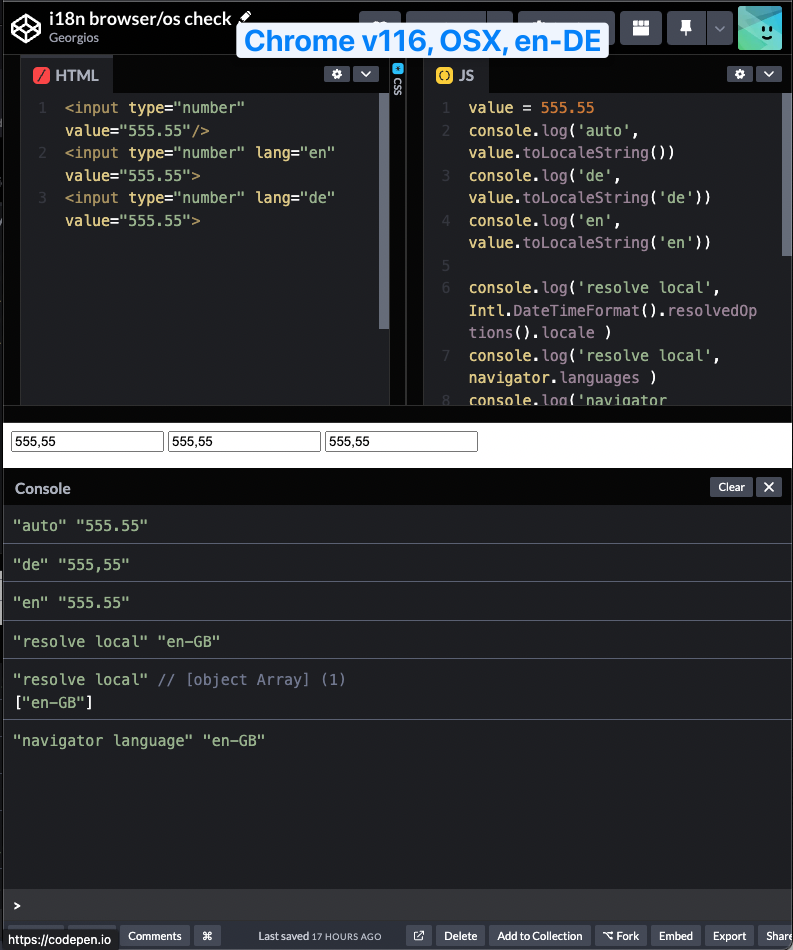Open the Export menu
793x950 pixels.
[729, 936]
